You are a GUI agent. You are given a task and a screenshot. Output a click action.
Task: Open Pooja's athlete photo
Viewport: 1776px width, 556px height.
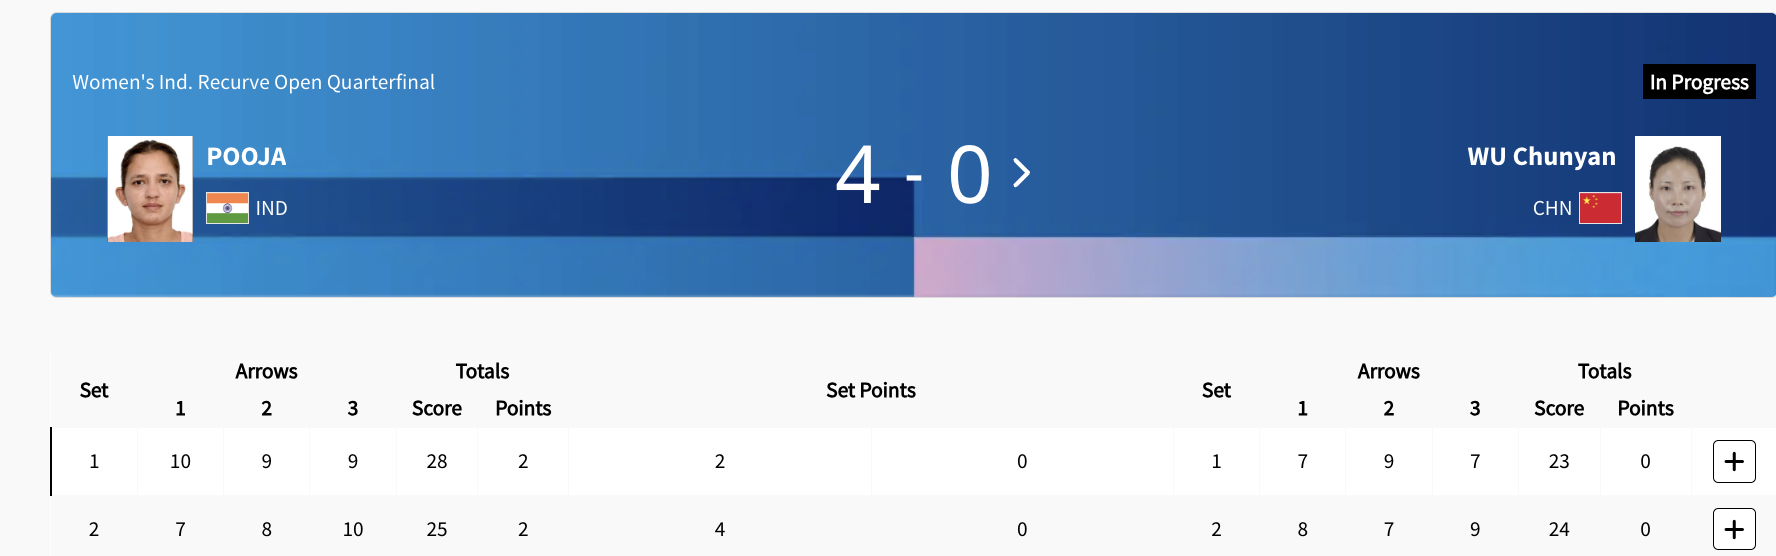point(150,189)
